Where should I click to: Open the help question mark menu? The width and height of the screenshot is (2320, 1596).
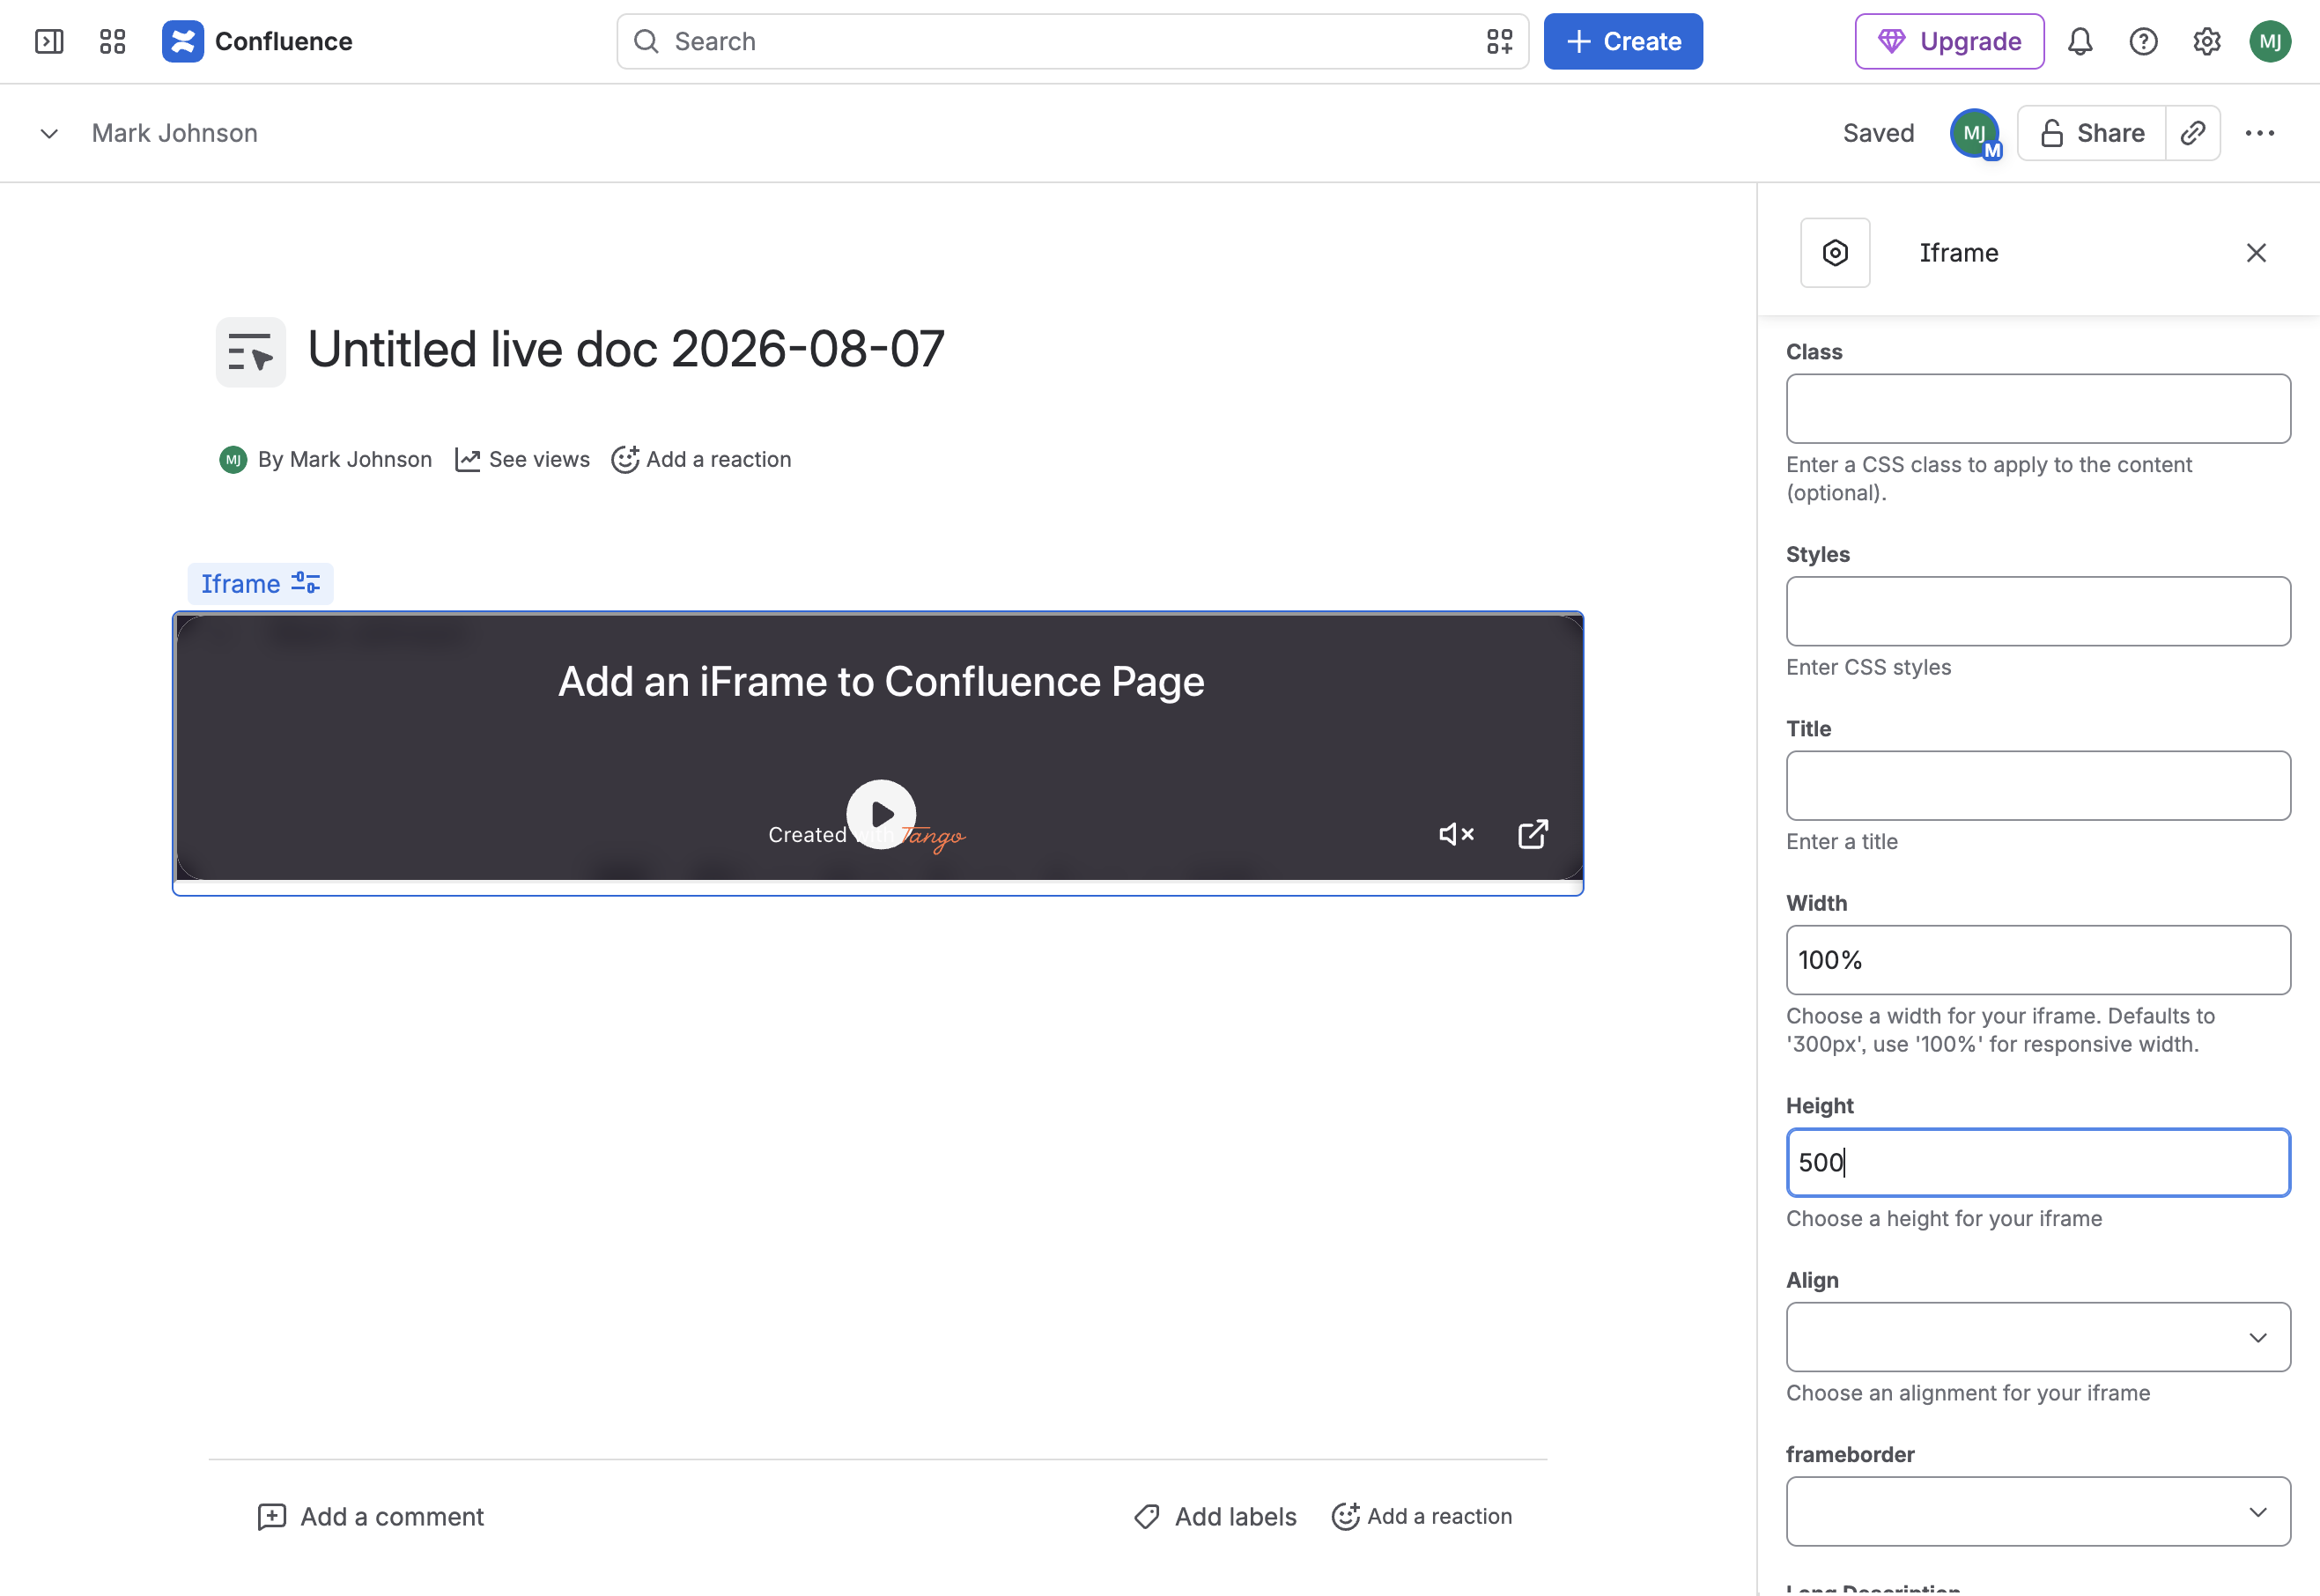(x=2143, y=41)
